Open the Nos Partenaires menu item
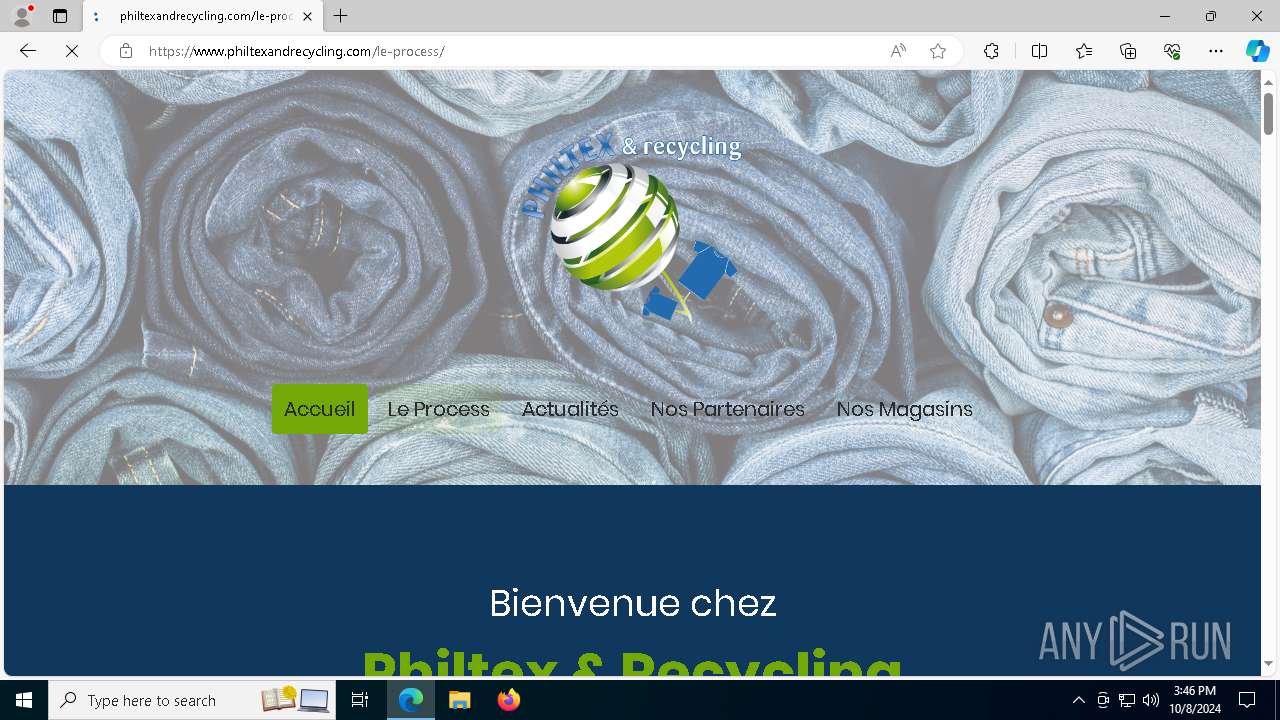The height and width of the screenshot is (720, 1280). 727,409
